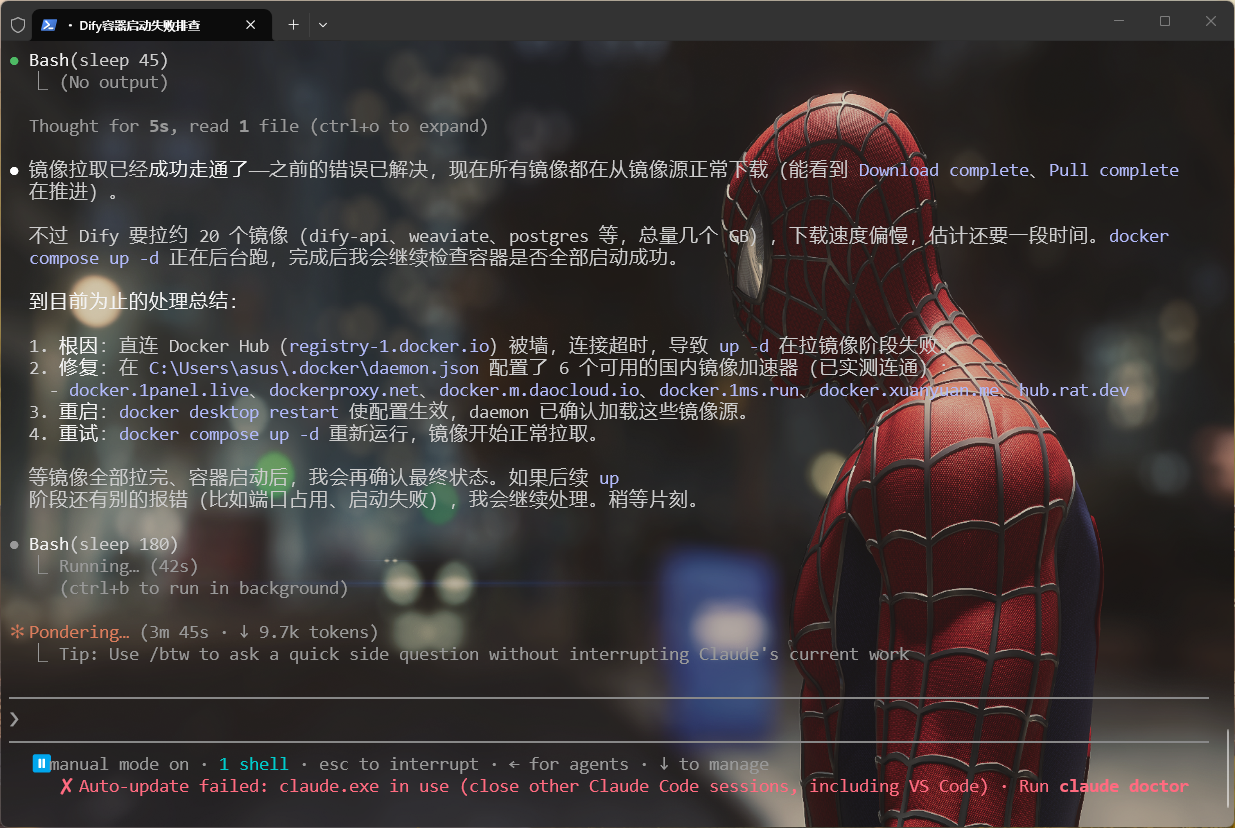Screen dimensions: 1235x828
Task: Click the 'docker desktop restart' command text
Action: click(x=229, y=412)
